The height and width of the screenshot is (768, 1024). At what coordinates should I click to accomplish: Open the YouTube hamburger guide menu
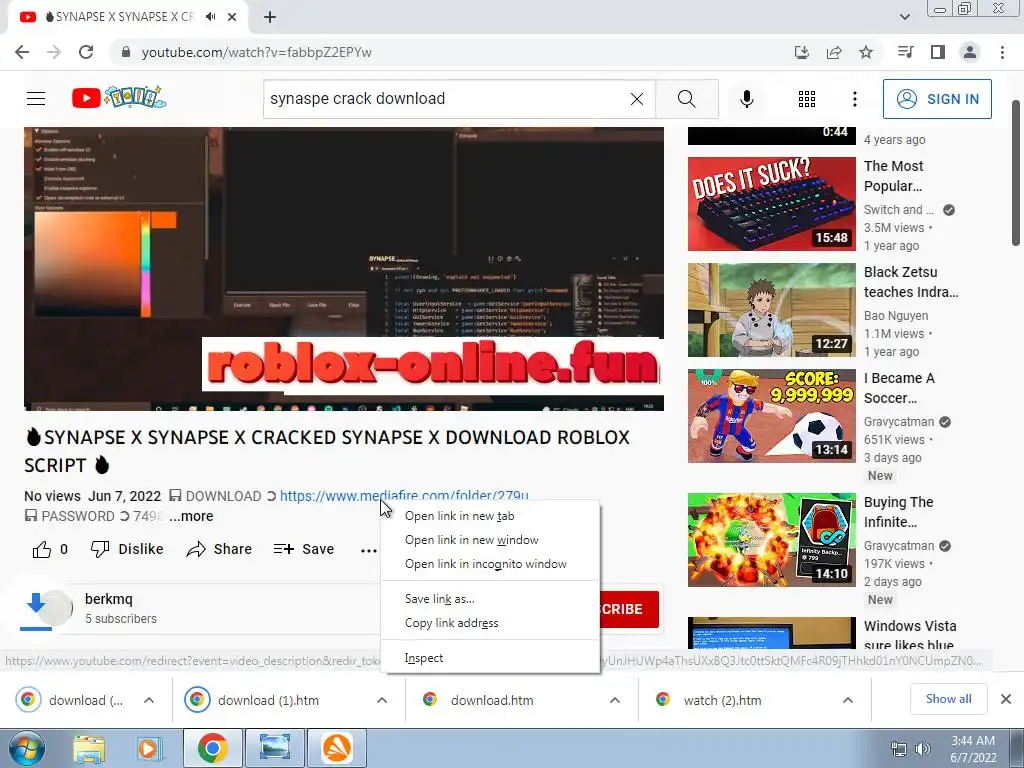[36, 99]
